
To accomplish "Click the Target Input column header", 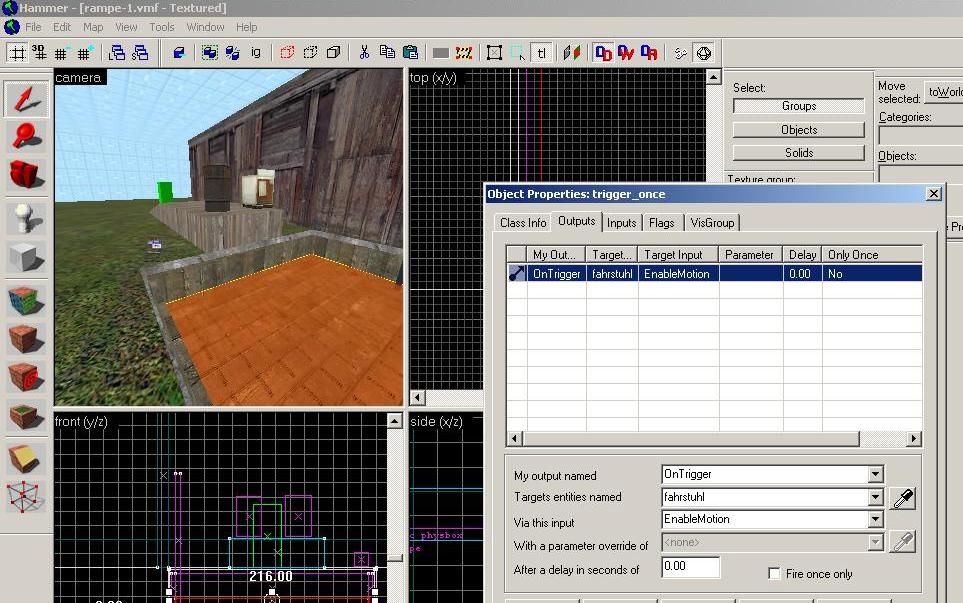I will coord(679,255).
